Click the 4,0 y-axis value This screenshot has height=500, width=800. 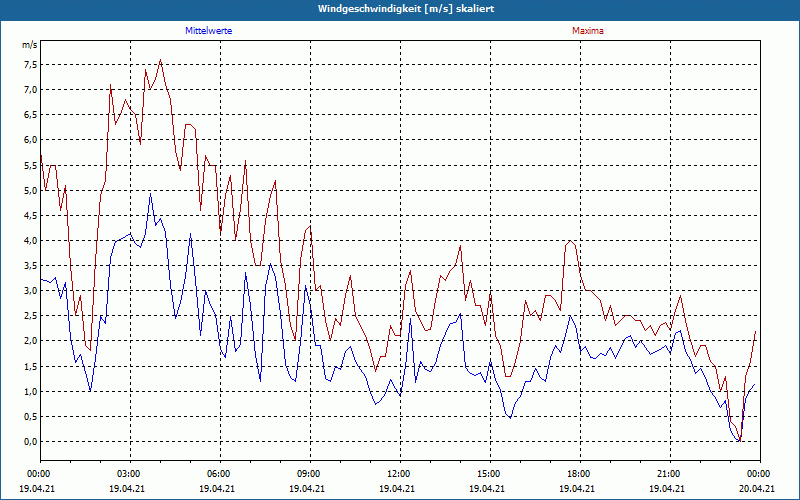coord(30,240)
